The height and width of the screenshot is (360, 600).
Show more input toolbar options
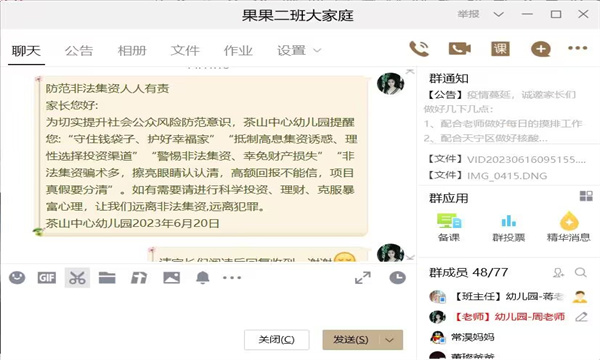232,278
